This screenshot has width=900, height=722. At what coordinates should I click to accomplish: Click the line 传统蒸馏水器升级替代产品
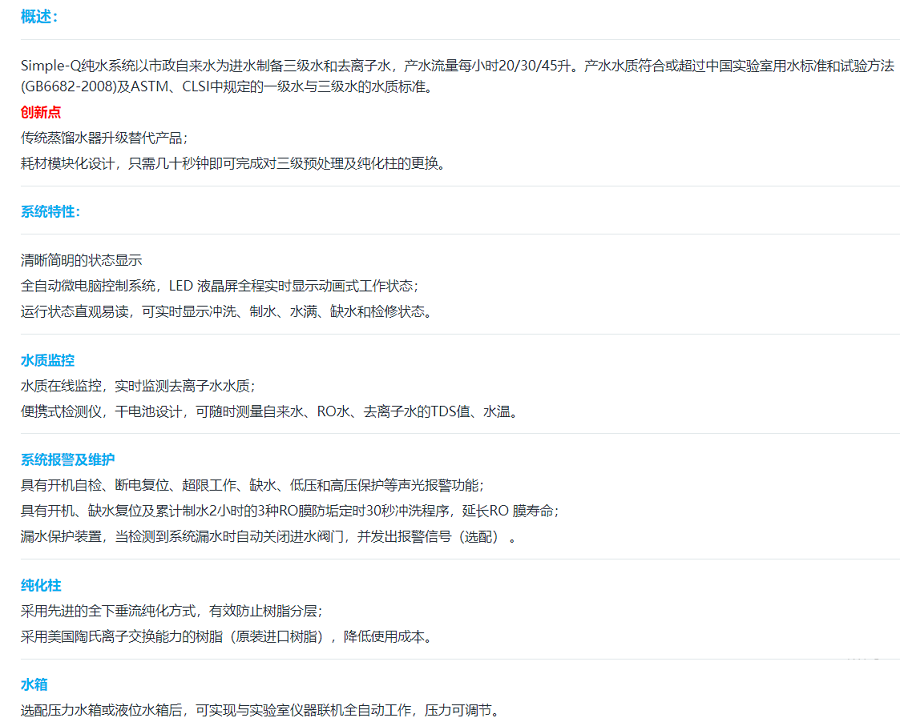point(104,137)
